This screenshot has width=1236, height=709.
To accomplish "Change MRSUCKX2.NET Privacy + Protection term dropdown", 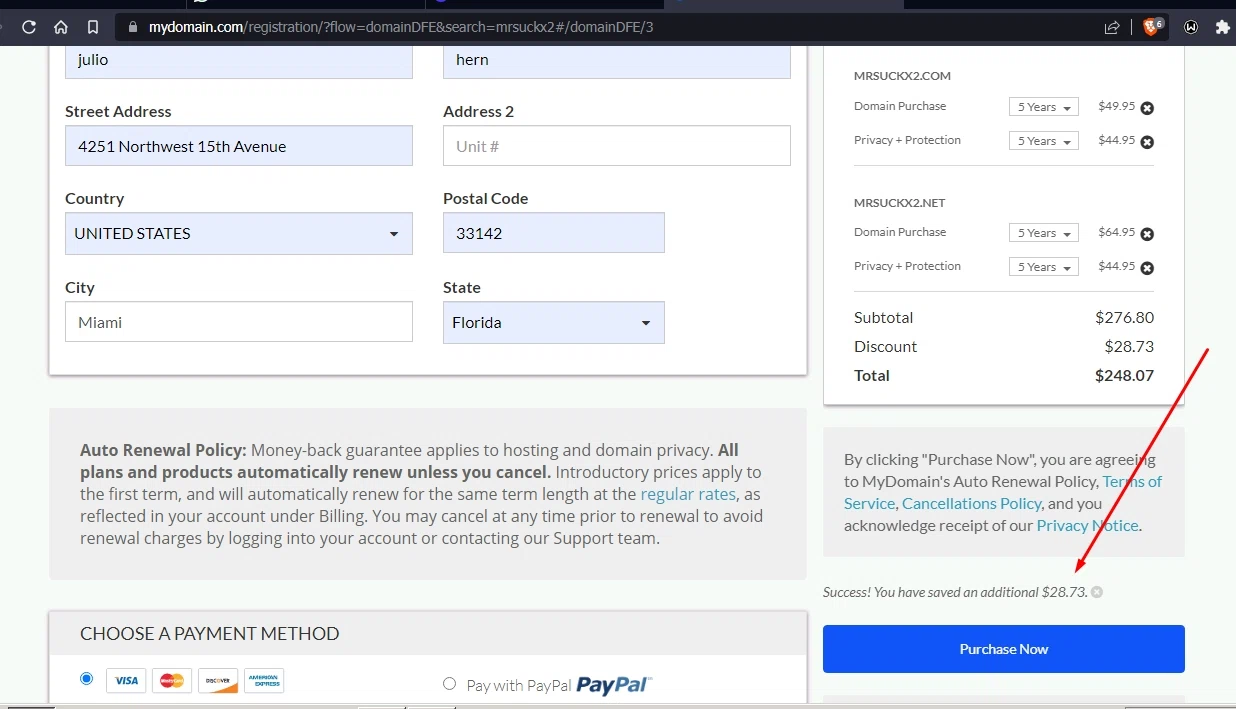I will pos(1044,267).
